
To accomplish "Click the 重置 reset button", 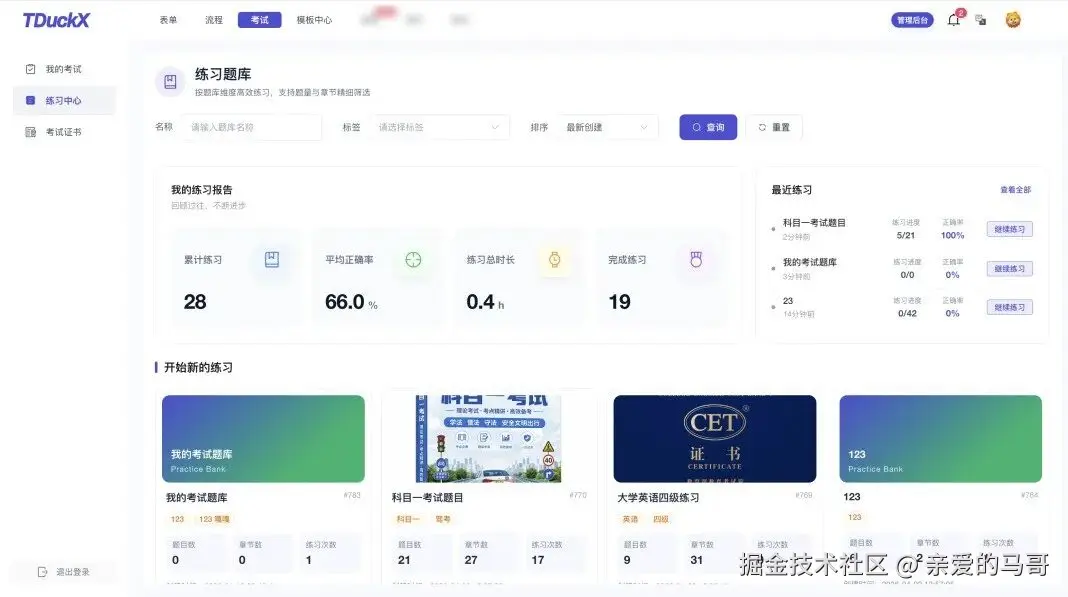I will click(774, 127).
